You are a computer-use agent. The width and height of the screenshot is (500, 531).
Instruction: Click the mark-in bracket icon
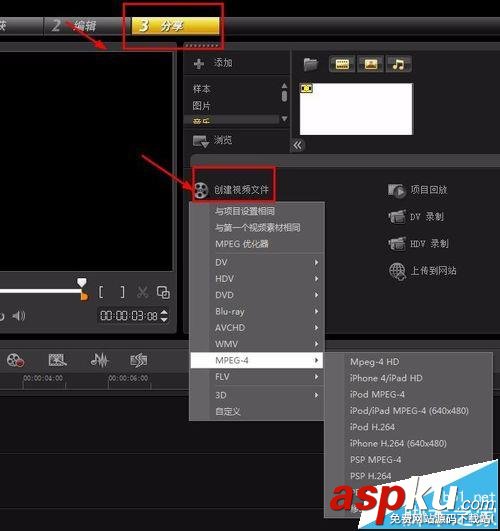click(x=101, y=292)
